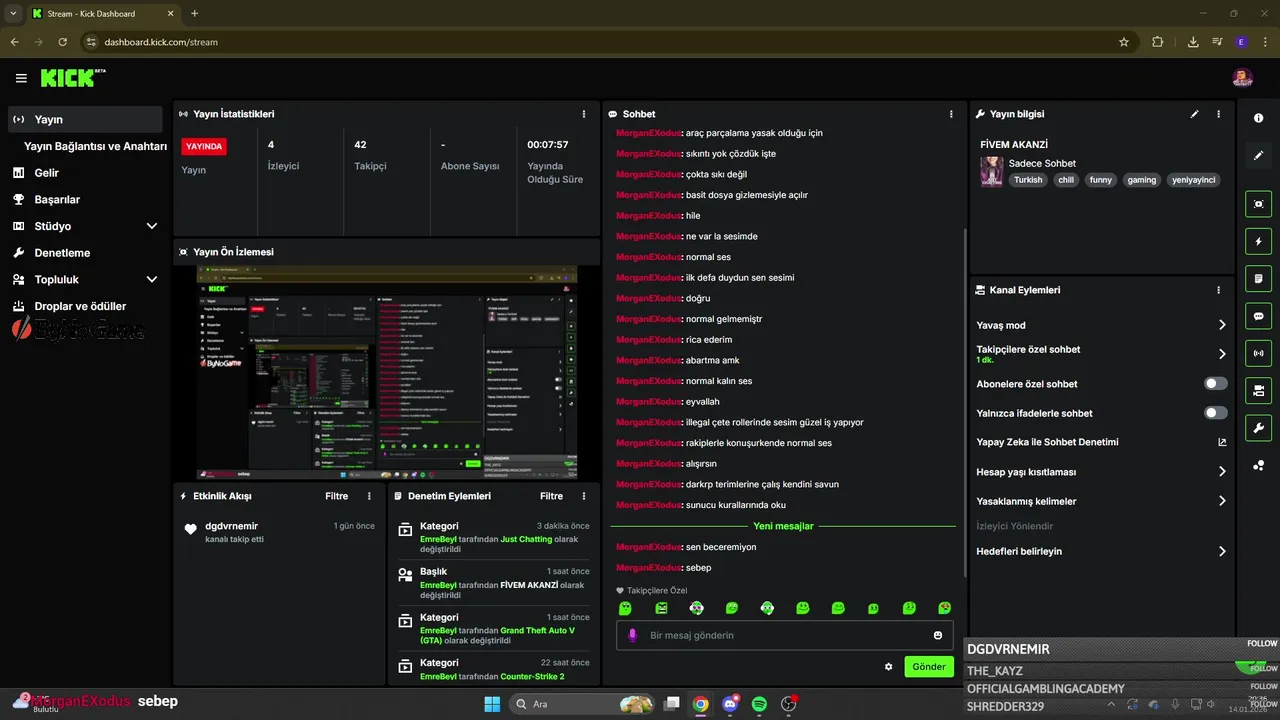Viewport: 1280px width, 720px height.
Task: Open Yayın Bağlantısı ve Anahtarı page
Action: pyautogui.click(x=95, y=146)
